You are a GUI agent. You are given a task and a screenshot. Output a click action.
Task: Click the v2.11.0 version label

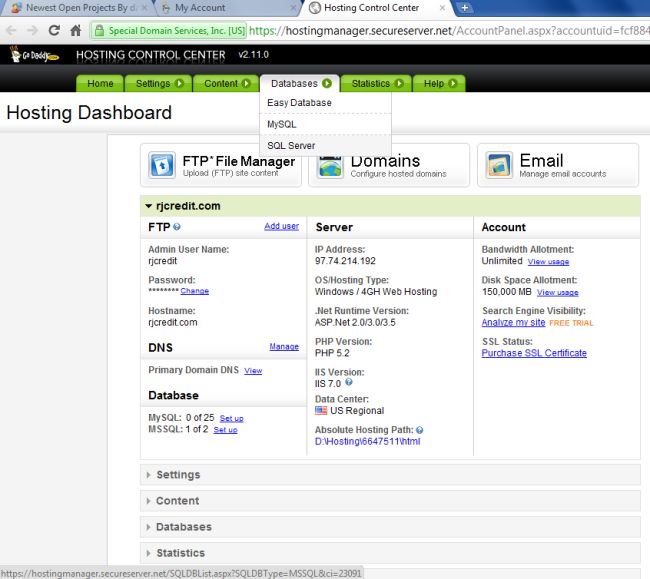(253, 55)
